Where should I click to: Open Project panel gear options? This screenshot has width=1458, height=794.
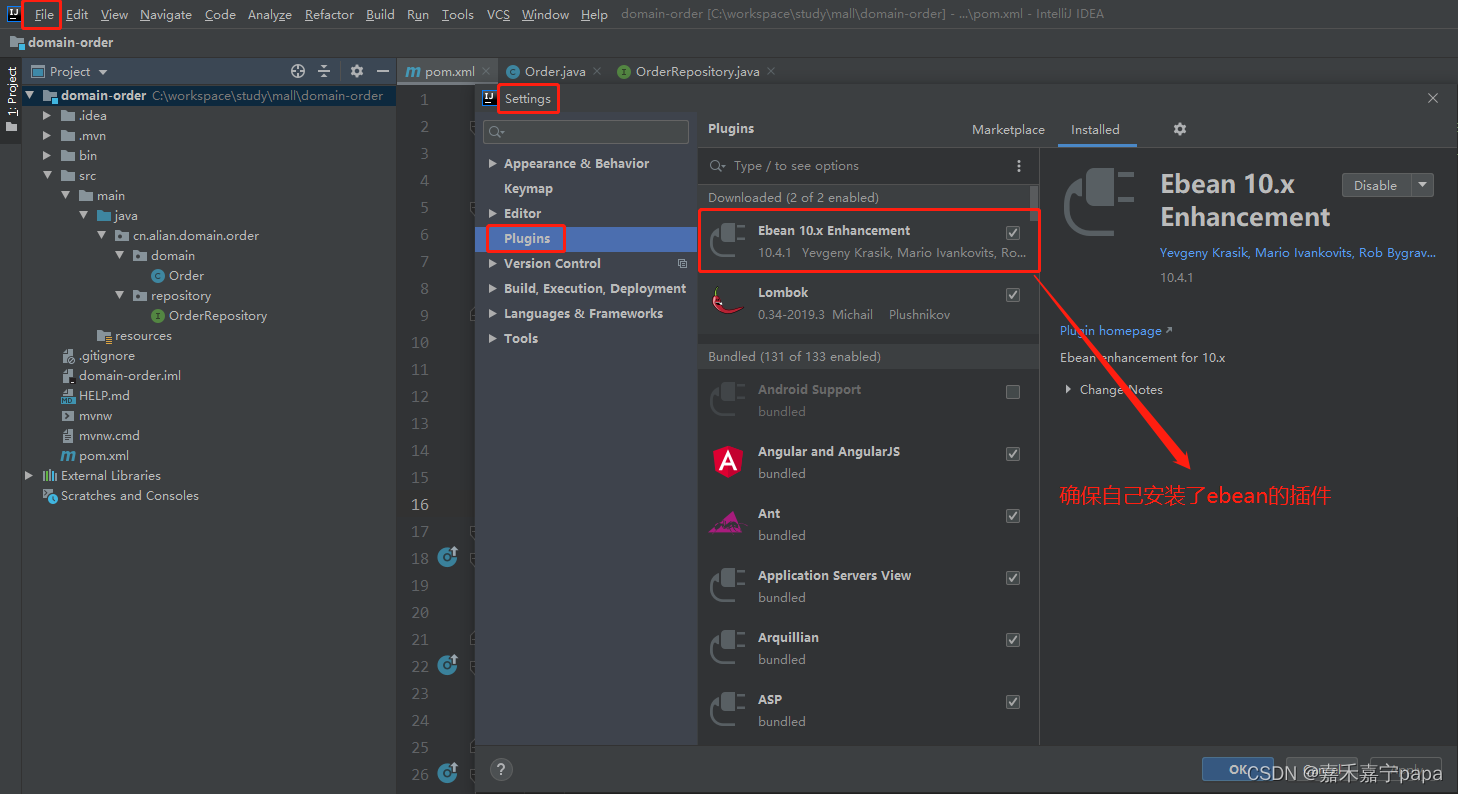tap(357, 71)
